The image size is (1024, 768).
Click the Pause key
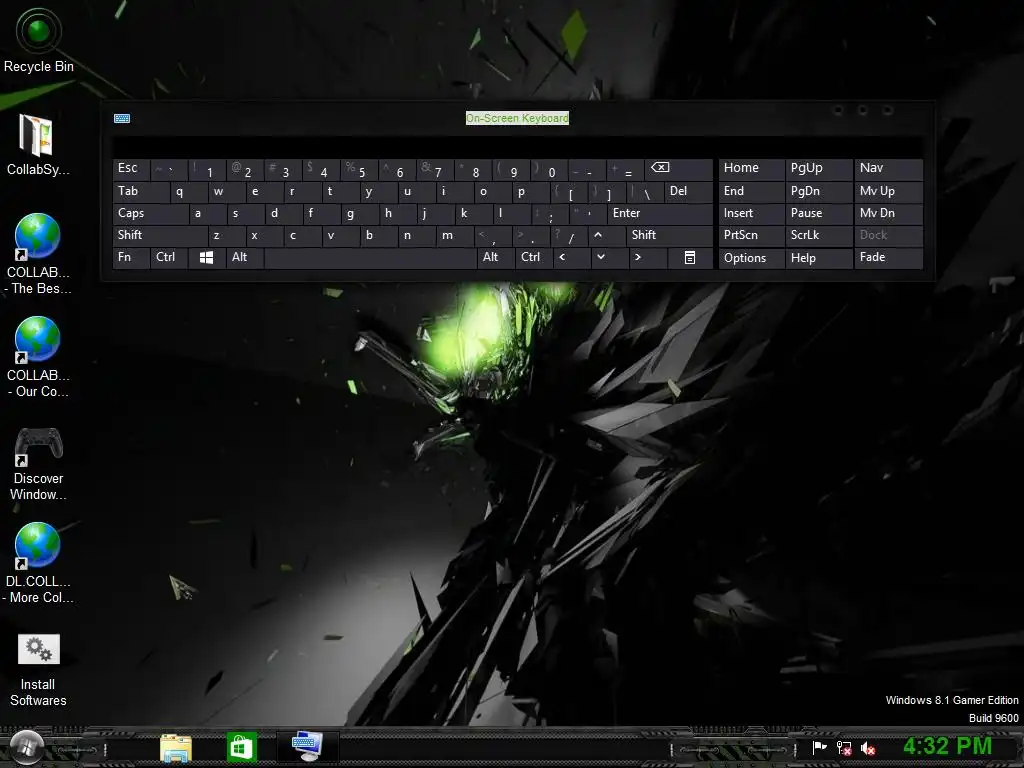[819, 214]
